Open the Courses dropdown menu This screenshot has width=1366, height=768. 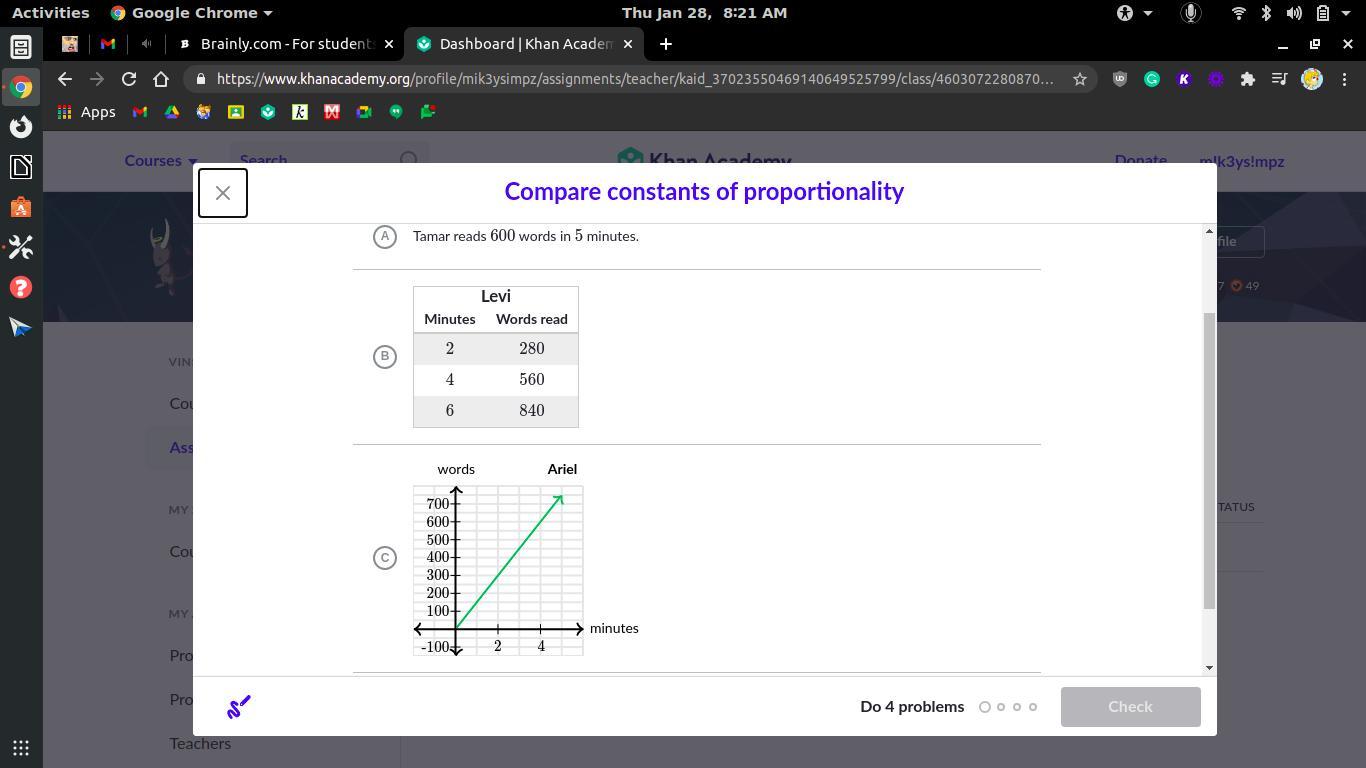[161, 161]
